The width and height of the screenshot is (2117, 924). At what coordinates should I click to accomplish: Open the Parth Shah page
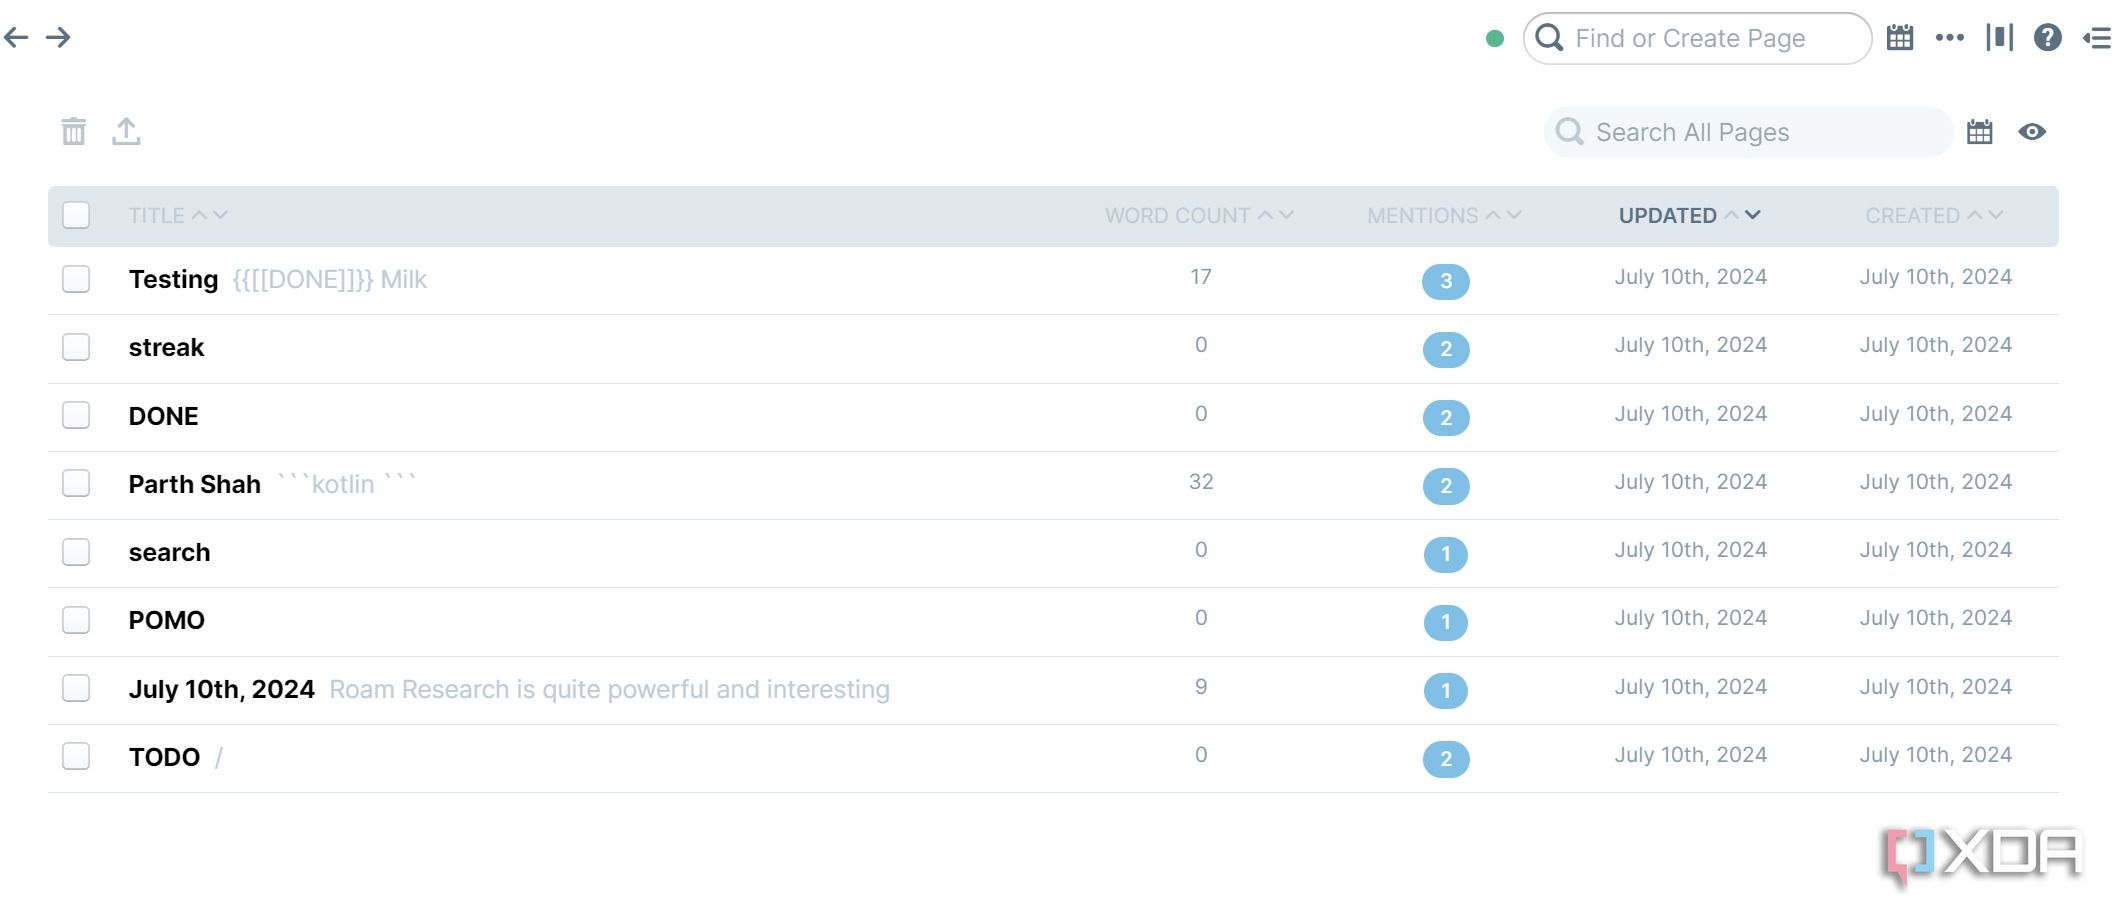click(194, 484)
